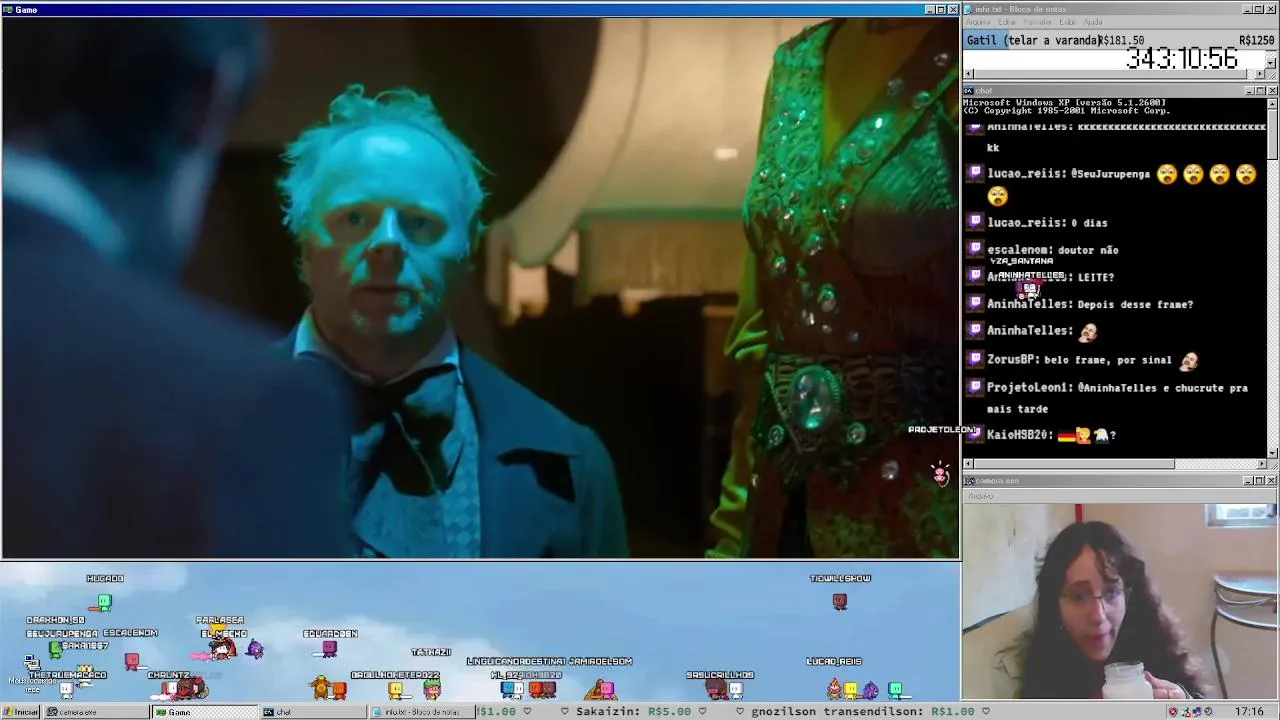1280x720 pixels.
Task: Click the TIOWILLSHOW pixel avatar
Action: click(x=840, y=601)
